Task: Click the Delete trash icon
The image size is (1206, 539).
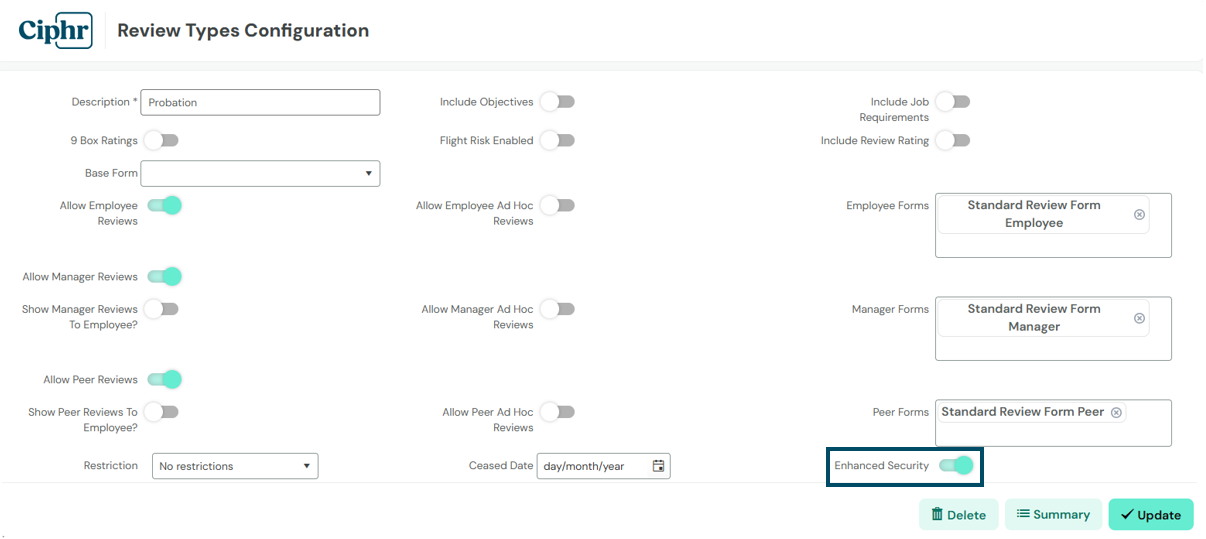Action: pyautogui.click(x=937, y=514)
